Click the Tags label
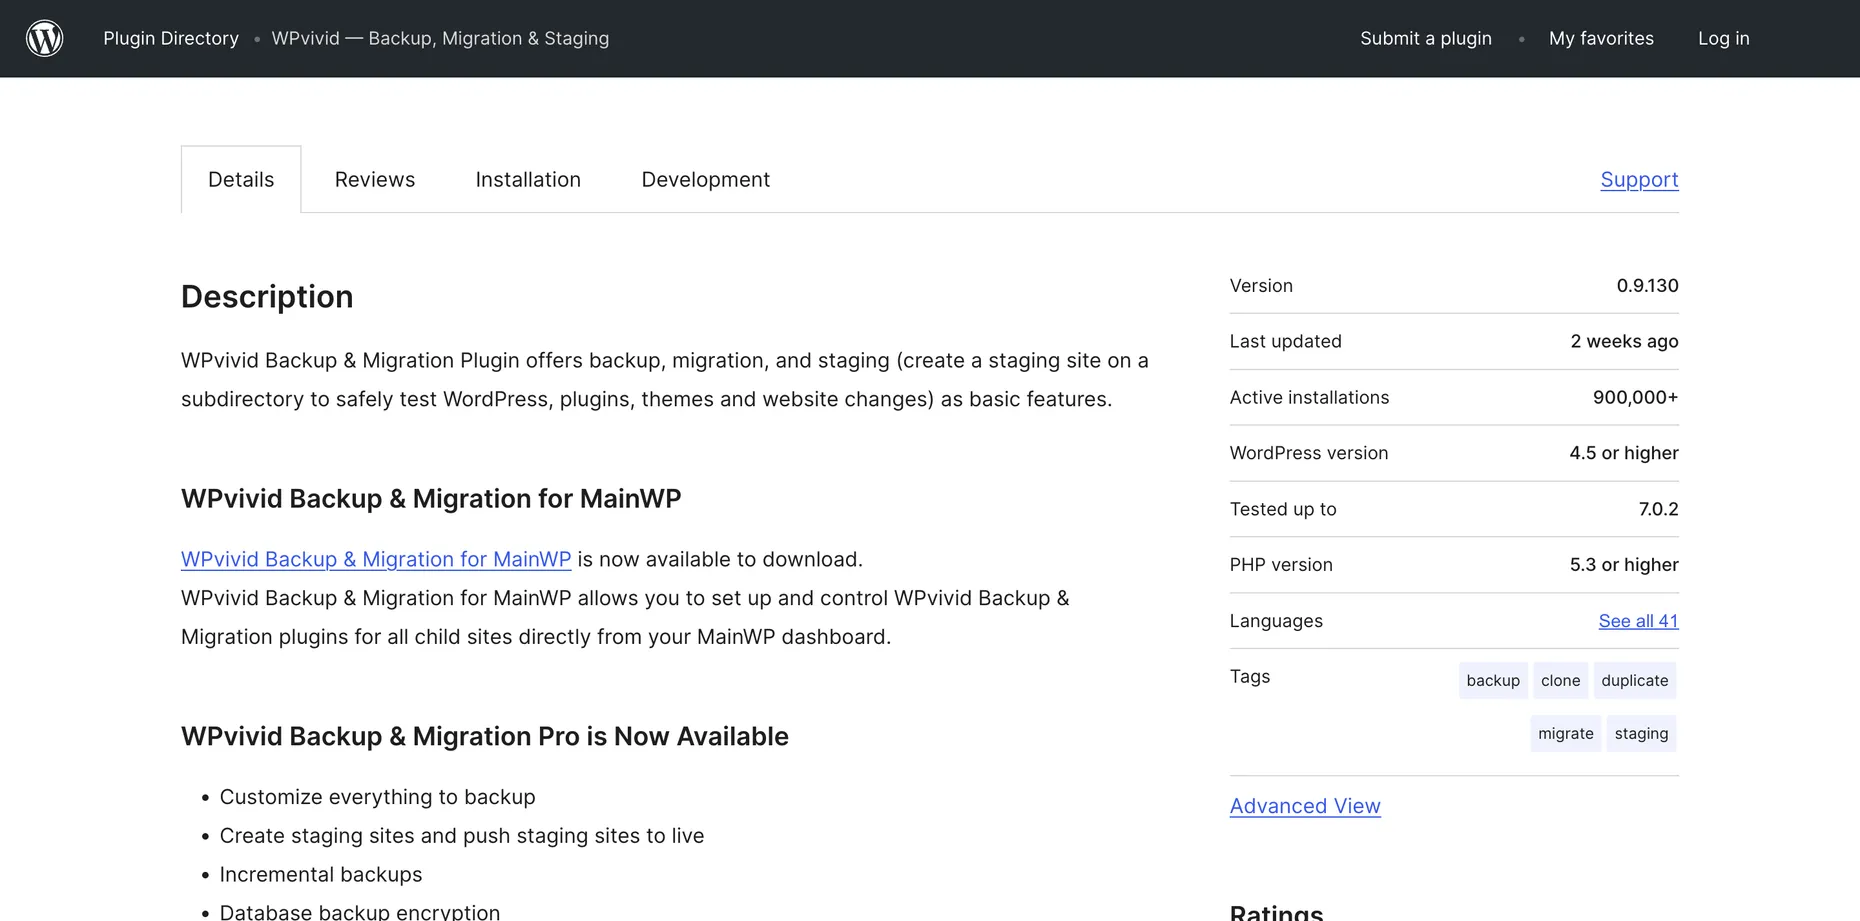Viewport: 1860px width, 921px height. point(1250,677)
